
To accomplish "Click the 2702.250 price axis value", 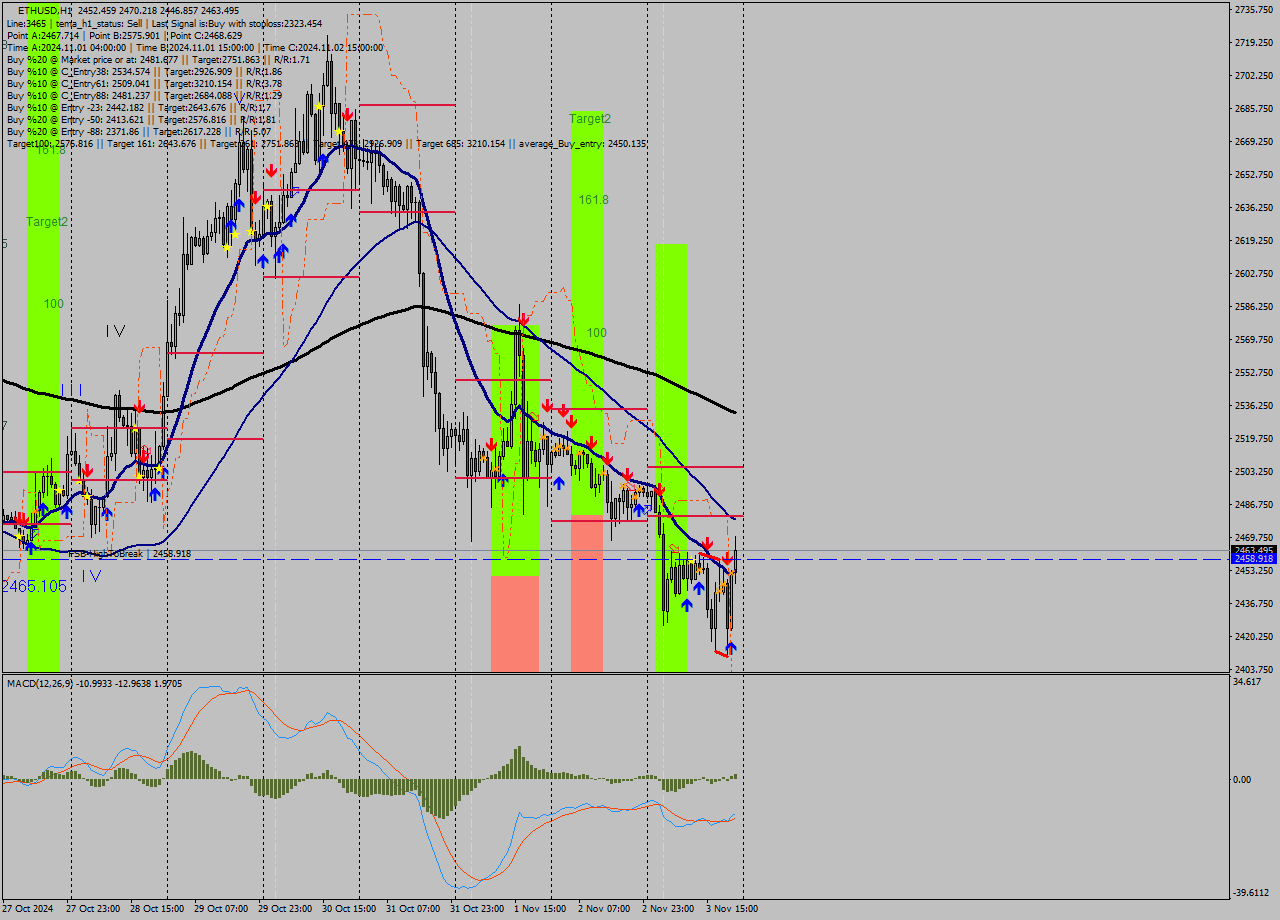I will point(1254,75).
